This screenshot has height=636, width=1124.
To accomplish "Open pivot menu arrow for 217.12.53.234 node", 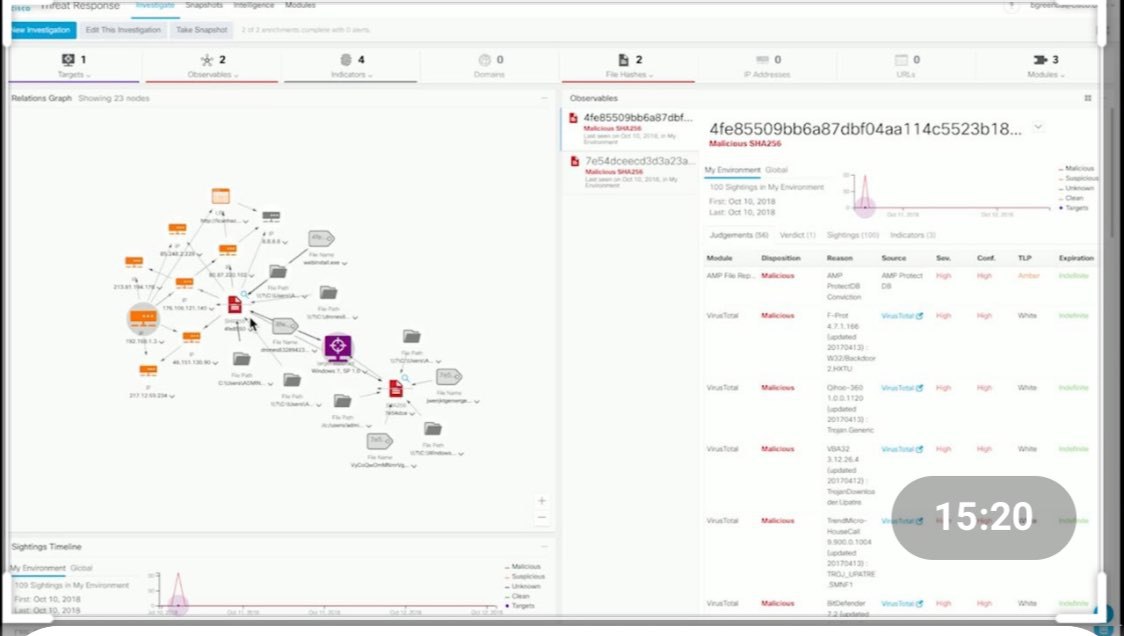I will coord(172,396).
